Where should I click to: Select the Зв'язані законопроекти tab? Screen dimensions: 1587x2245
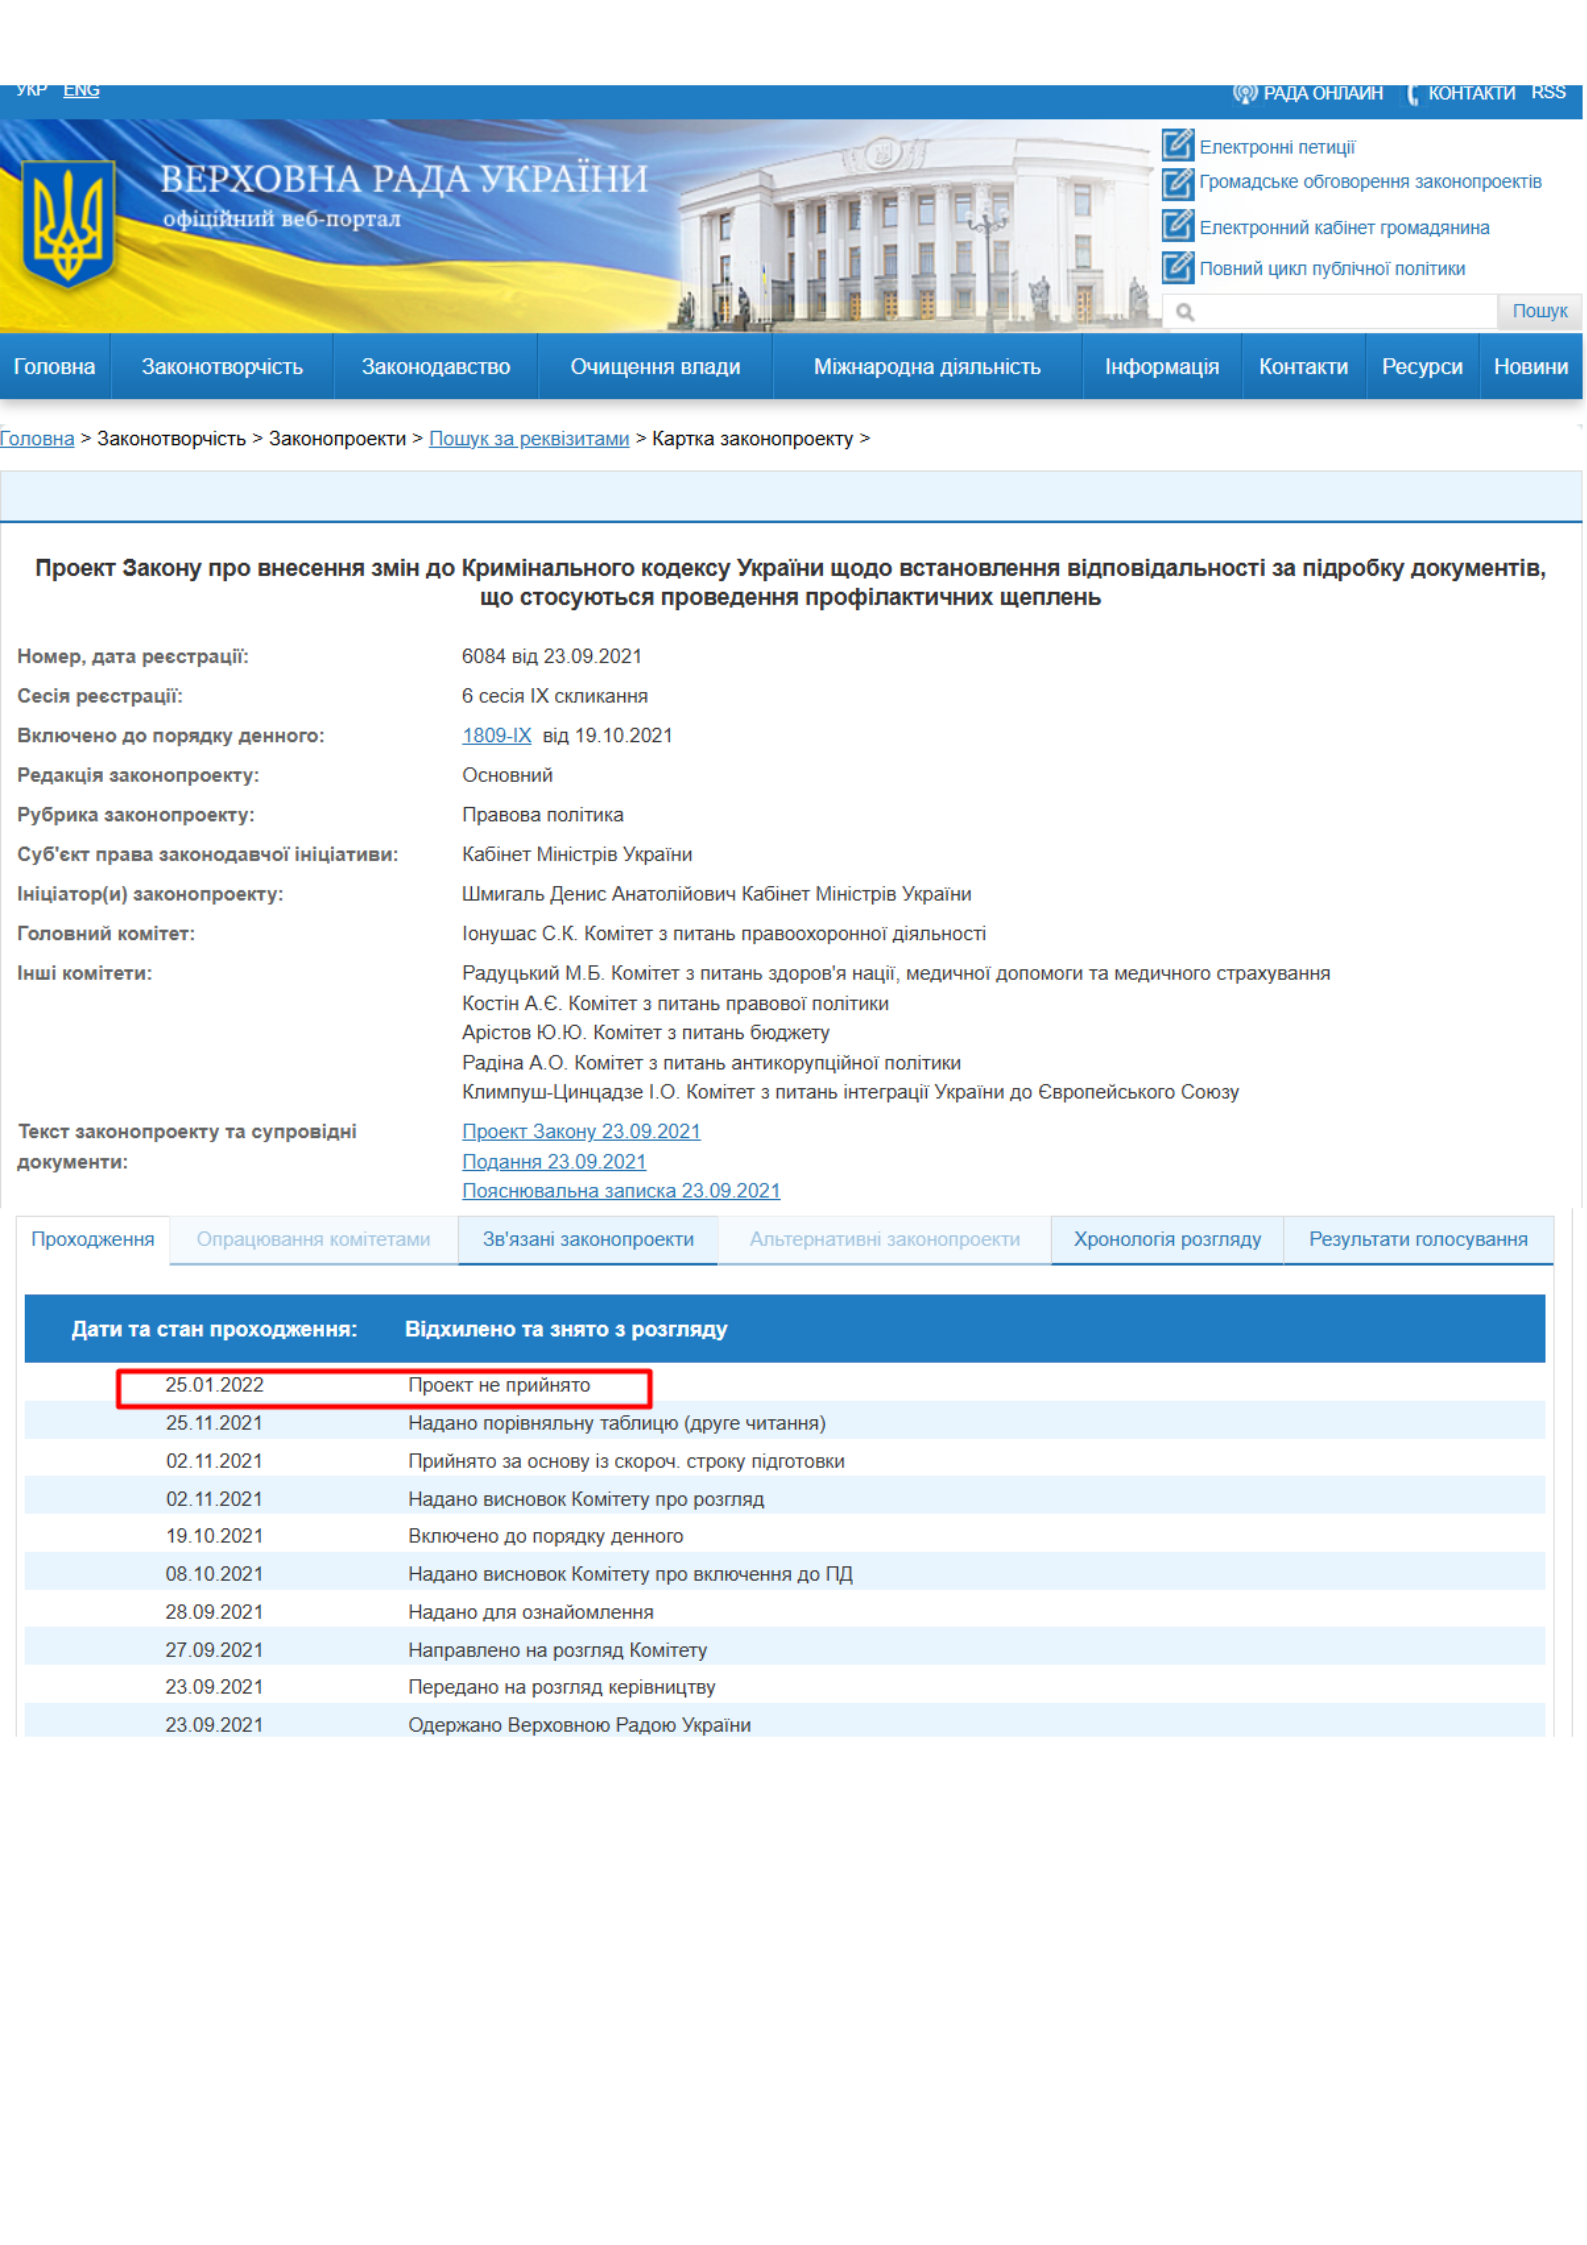(588, 1240)
